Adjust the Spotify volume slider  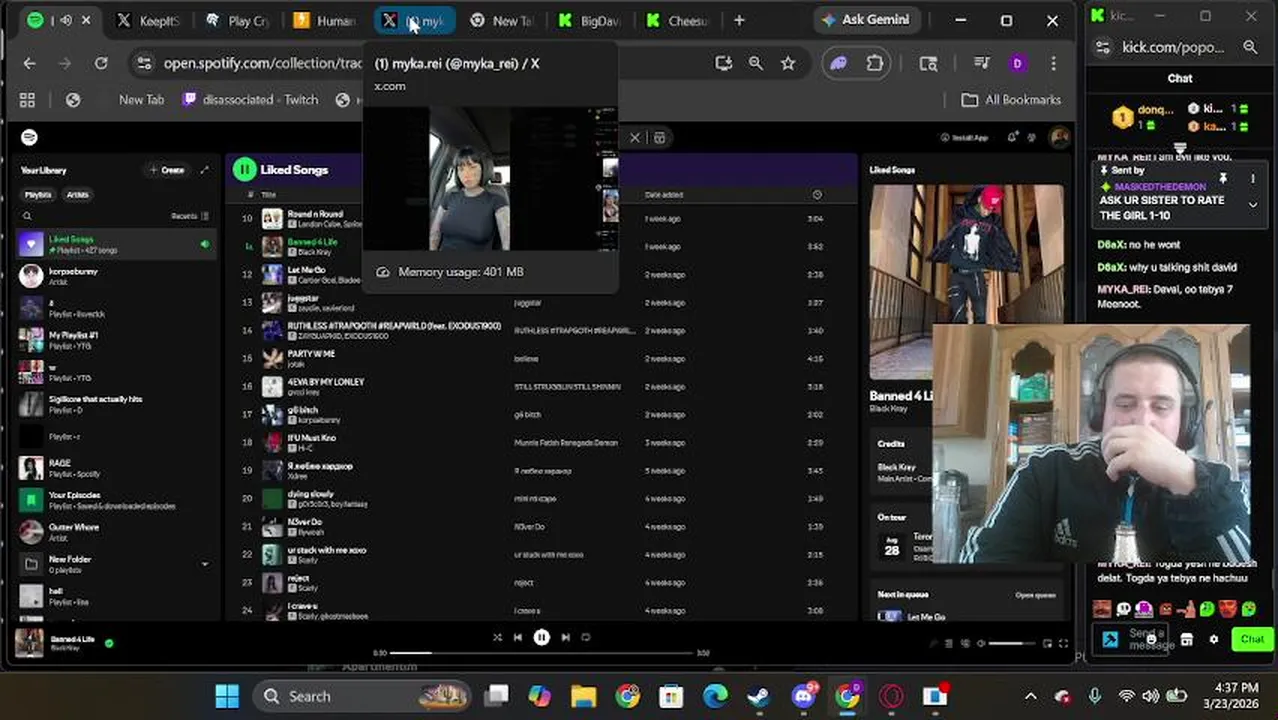[1011, 644]
